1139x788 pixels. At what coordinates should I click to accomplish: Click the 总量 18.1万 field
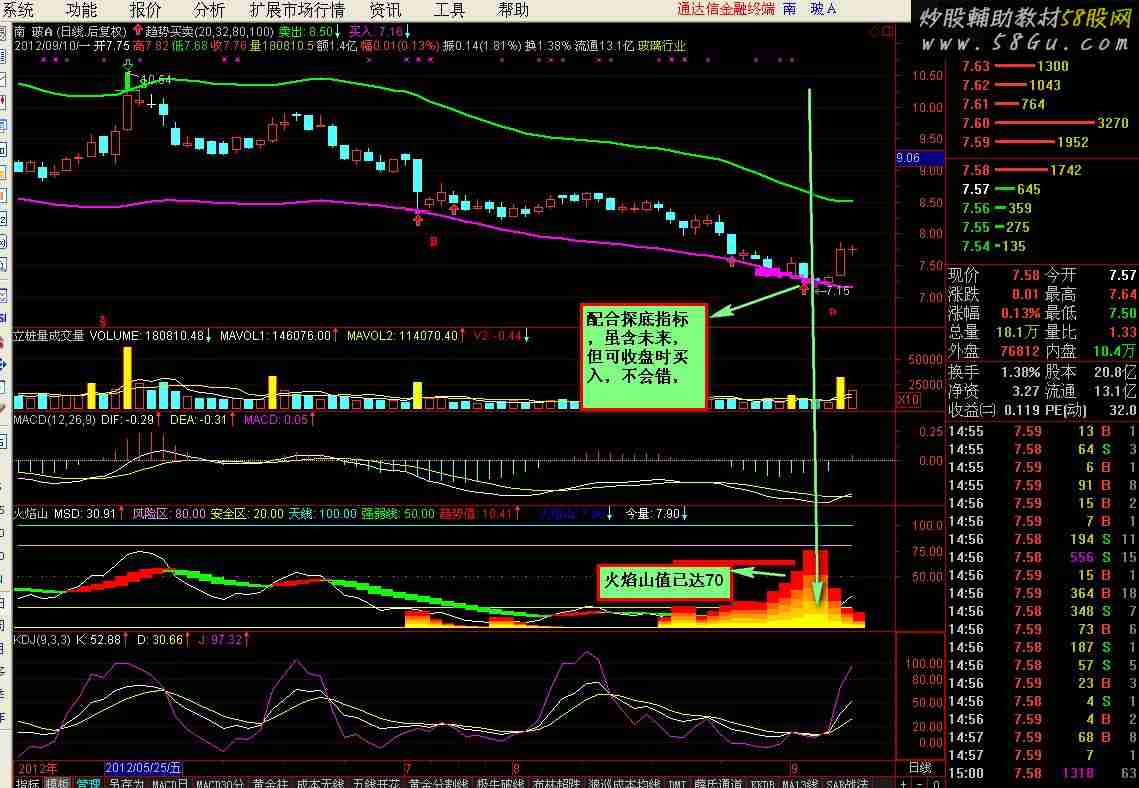(994, 332)
